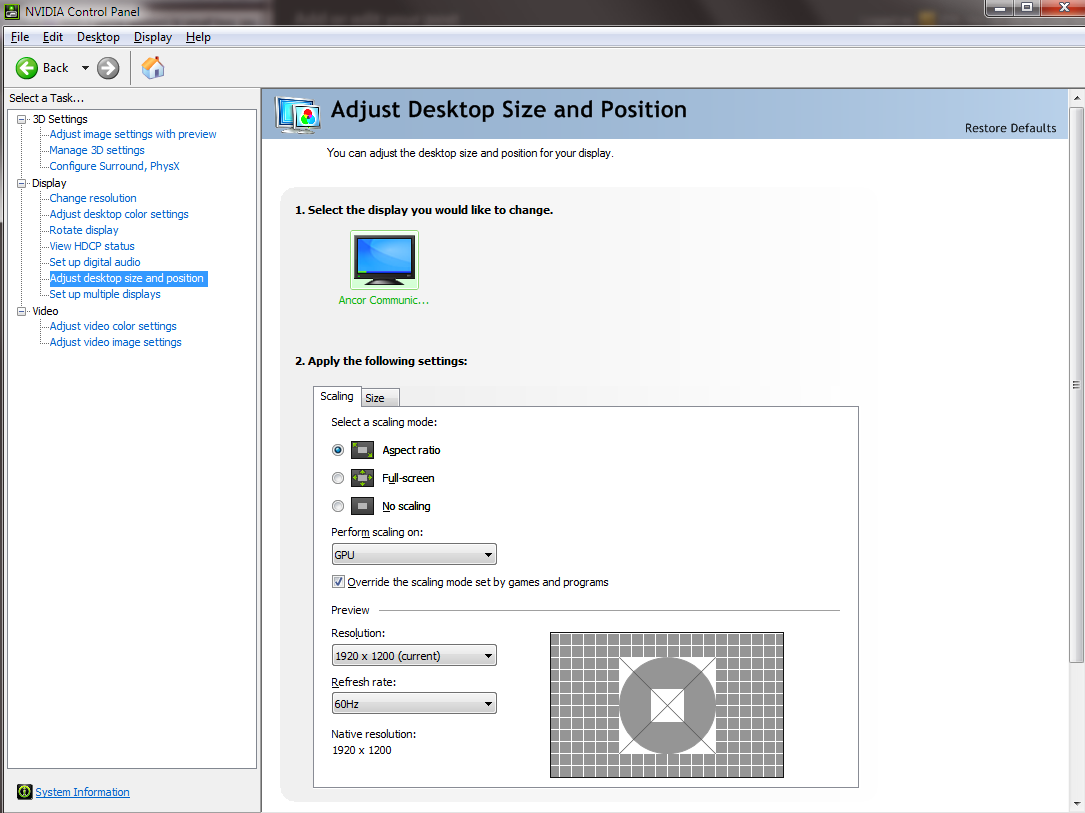Select the Aspect ratio radio button
The width and height of the screenshot is (1085, 813).
pos(338,450)
